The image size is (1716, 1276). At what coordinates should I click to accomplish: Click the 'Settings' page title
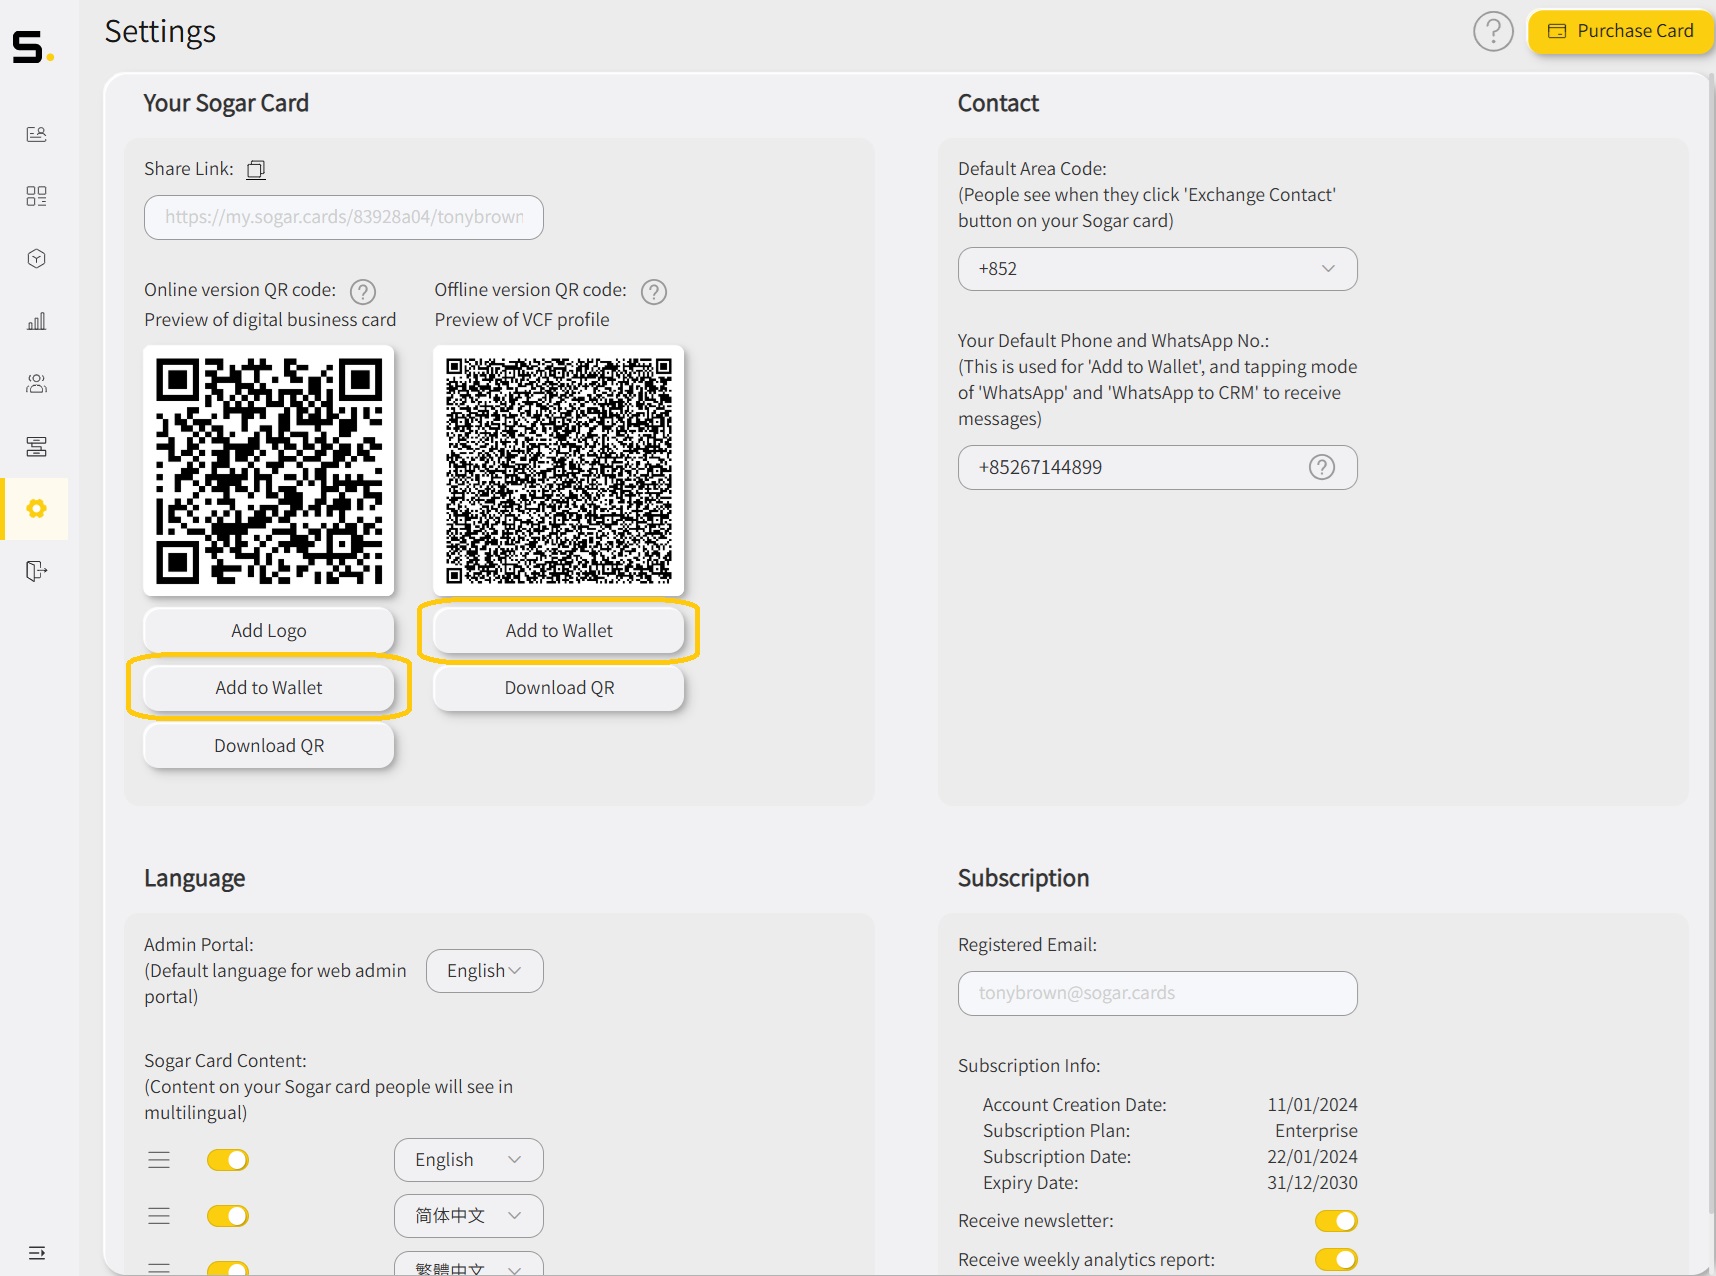160,32
